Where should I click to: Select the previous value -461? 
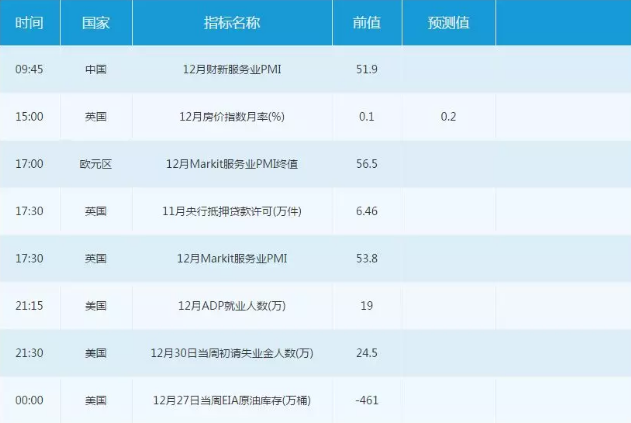point(367,400)
